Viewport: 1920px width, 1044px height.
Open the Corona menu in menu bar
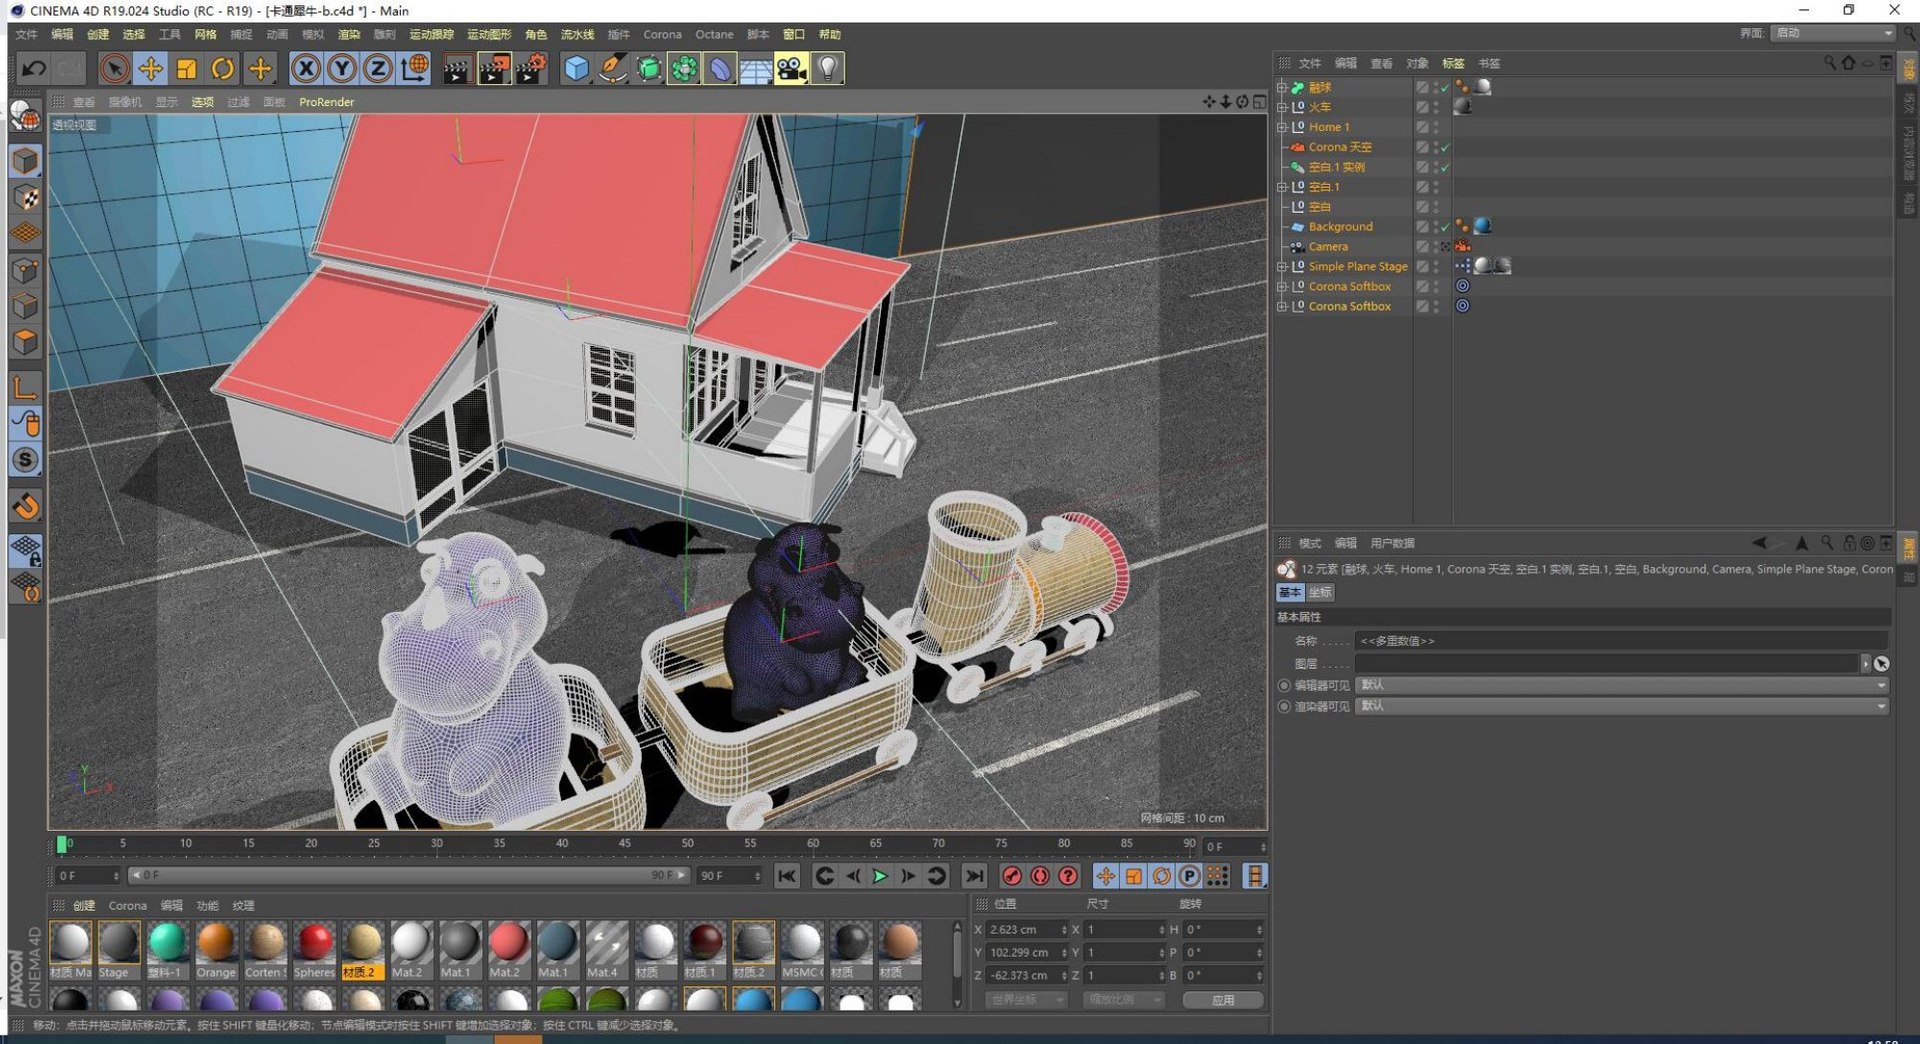pyautogui.click(x=662, y=35)
